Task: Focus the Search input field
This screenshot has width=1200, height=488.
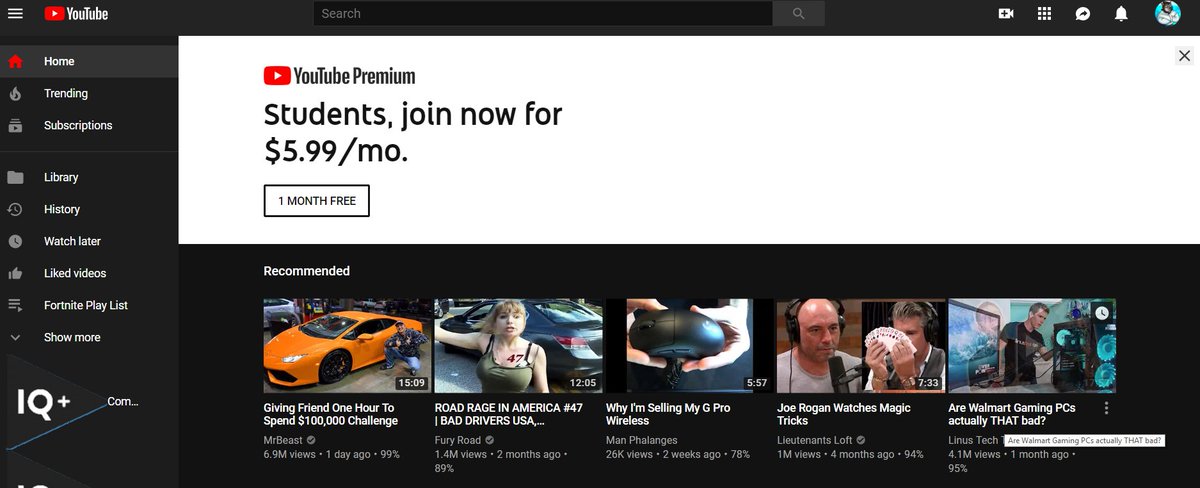Action: tap(543, 14)
